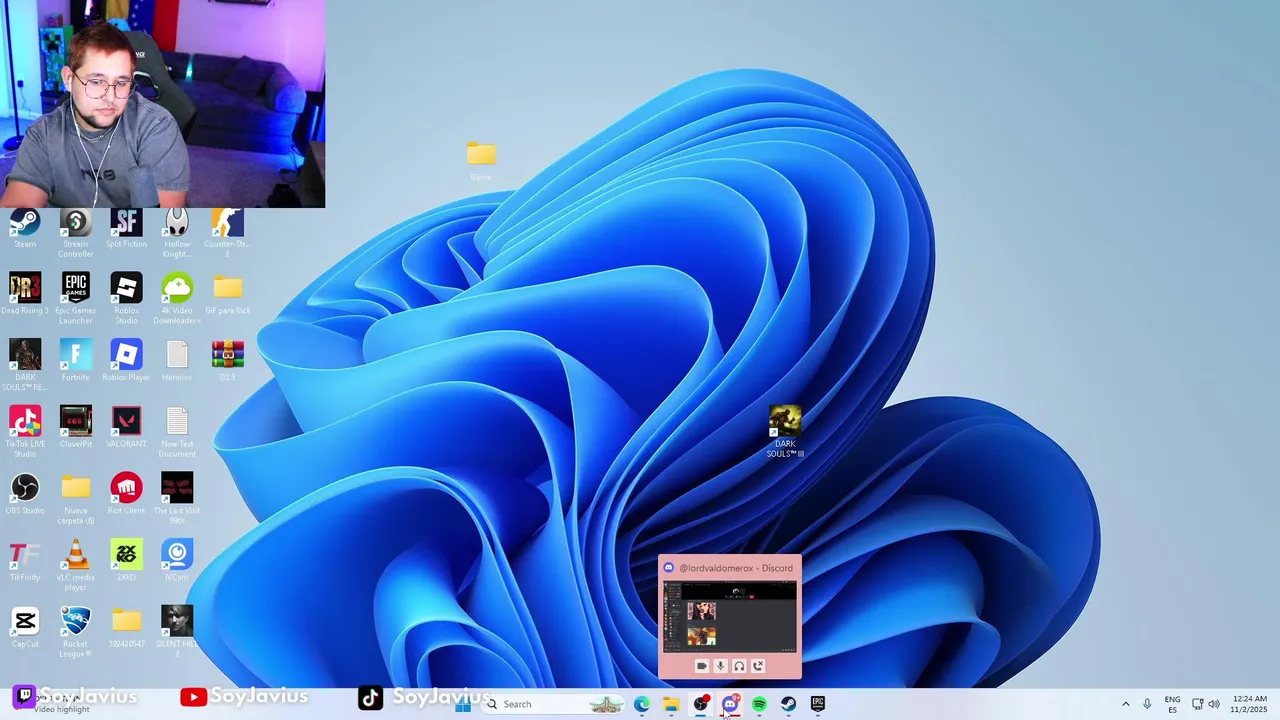Image resolution: width=1280 pixels, height=720 pixels.
Task: Toggle camera in the Discord preview toolbar
Action: point(701,666)
